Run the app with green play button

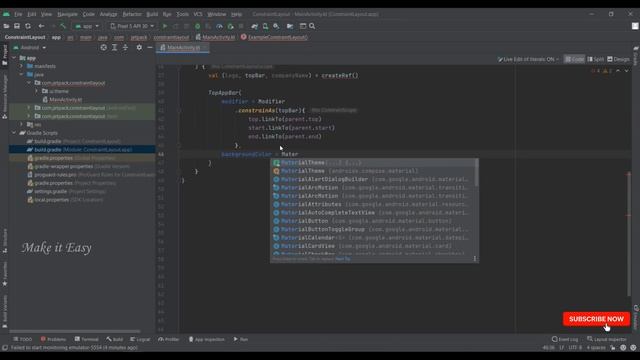point(165,26)
